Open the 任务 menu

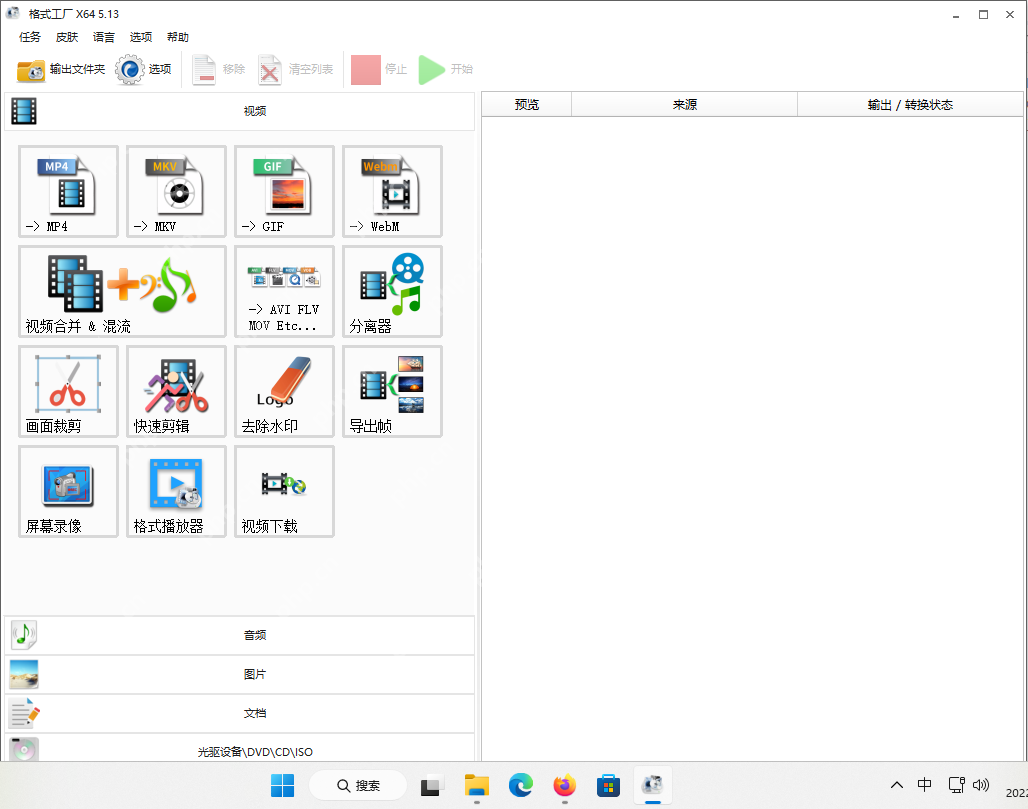coord(29,37)
